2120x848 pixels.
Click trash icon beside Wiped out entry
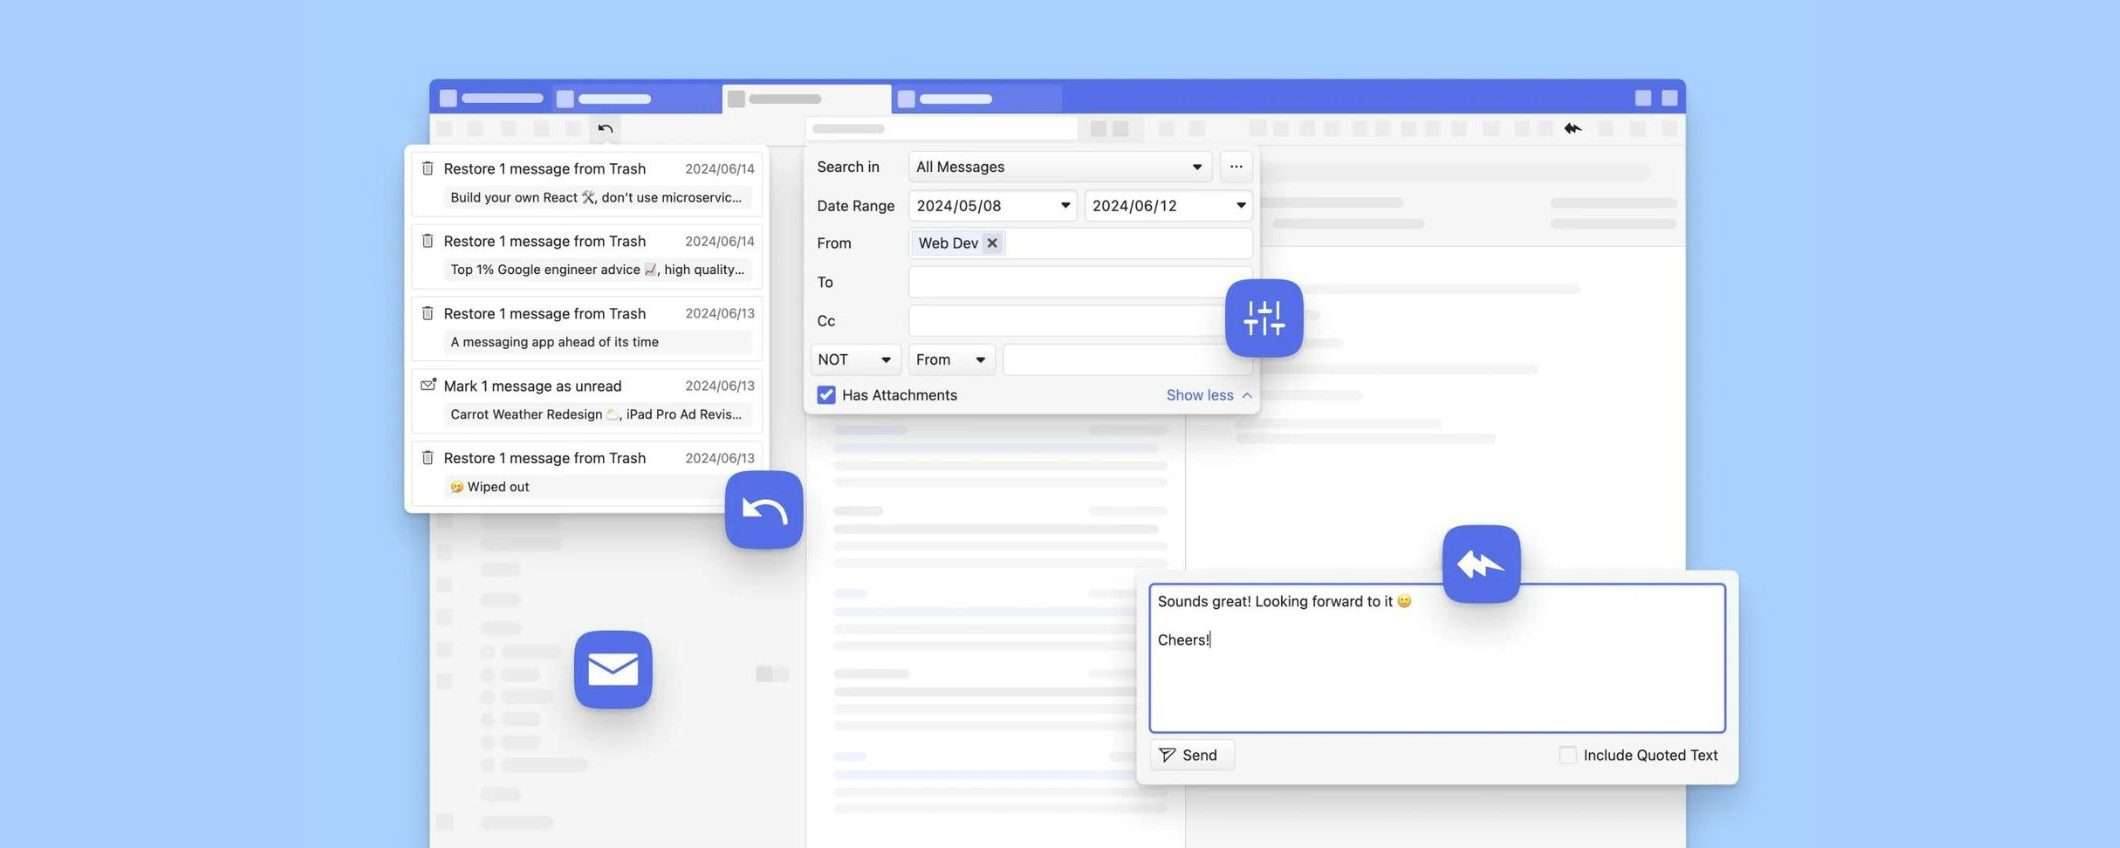pyautogui.click(x=428, y=458)
